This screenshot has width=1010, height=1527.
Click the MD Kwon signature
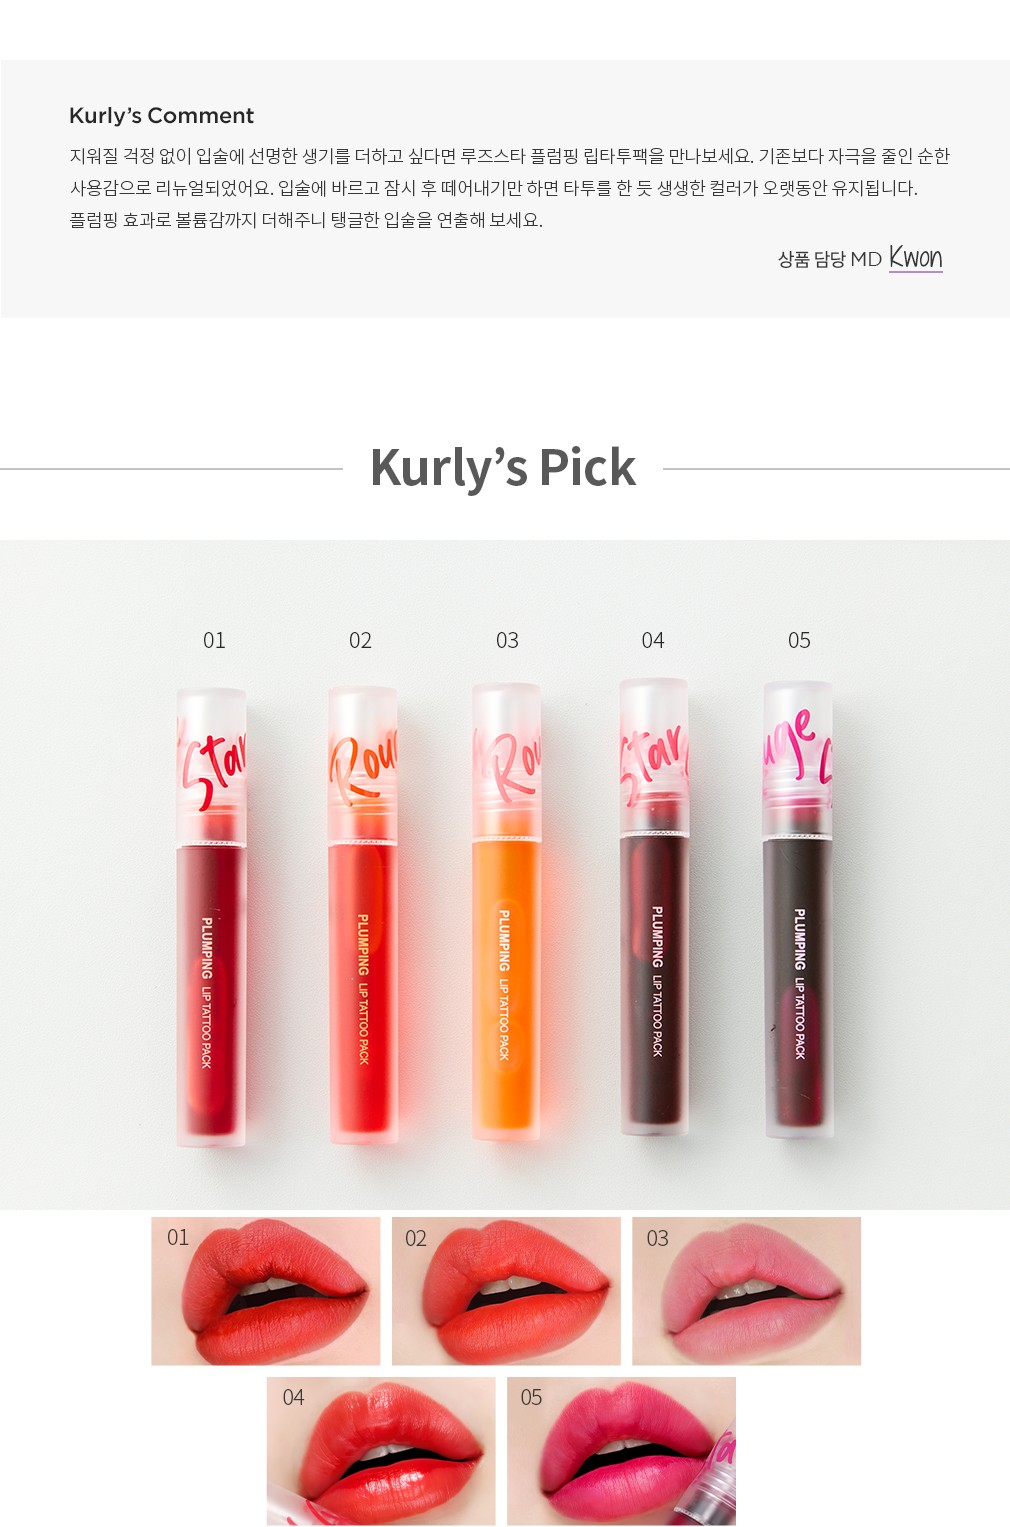click(x=916, y=258)
